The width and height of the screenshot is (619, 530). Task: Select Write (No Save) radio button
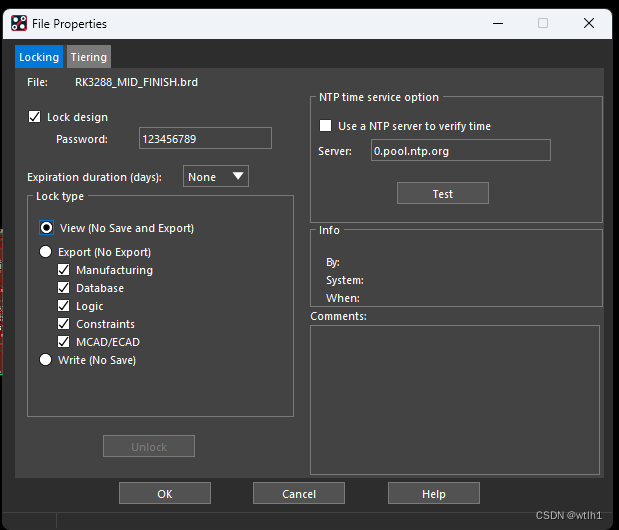coord(46,360)
